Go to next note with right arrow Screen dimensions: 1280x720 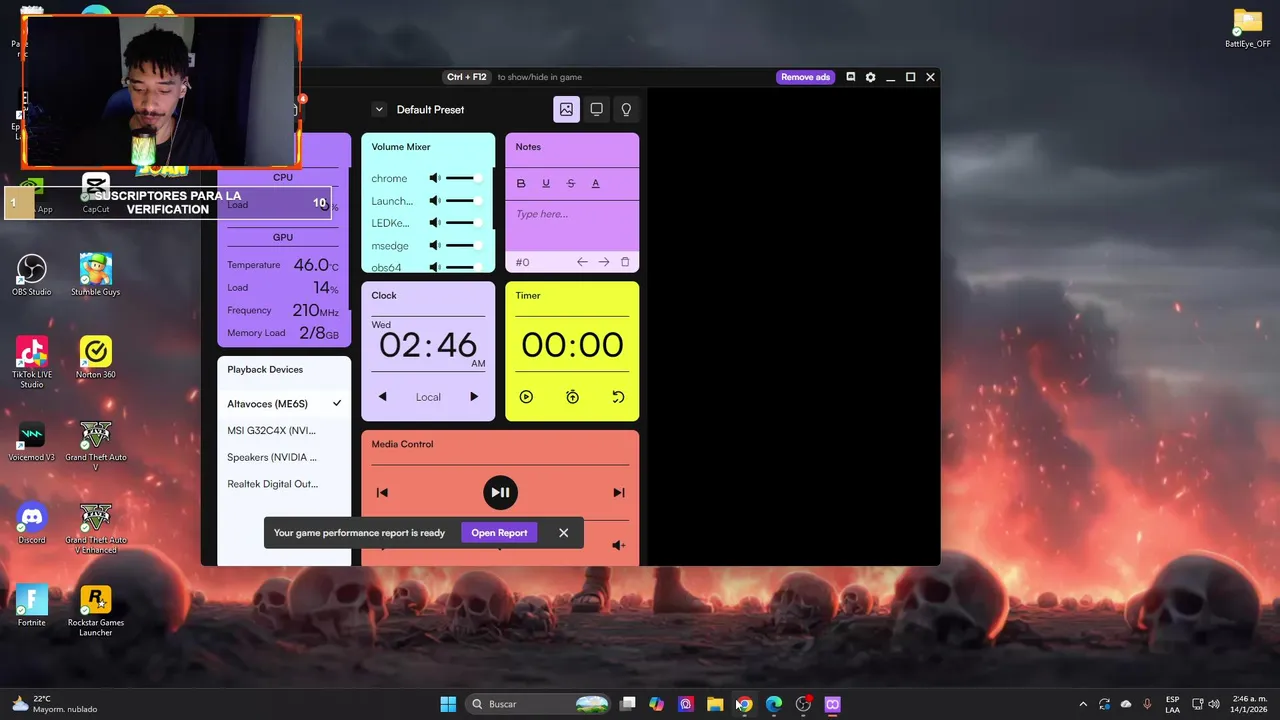tap(604, 262)
